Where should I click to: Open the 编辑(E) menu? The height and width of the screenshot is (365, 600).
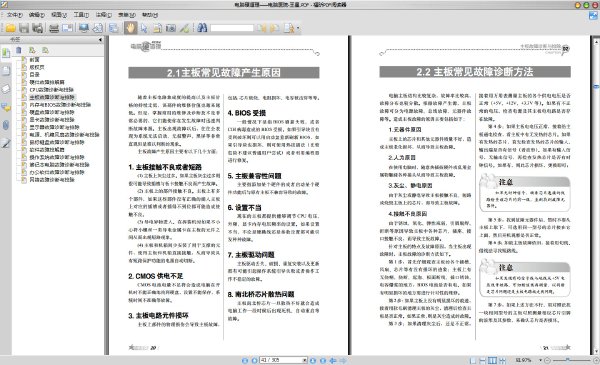point(37,15)
